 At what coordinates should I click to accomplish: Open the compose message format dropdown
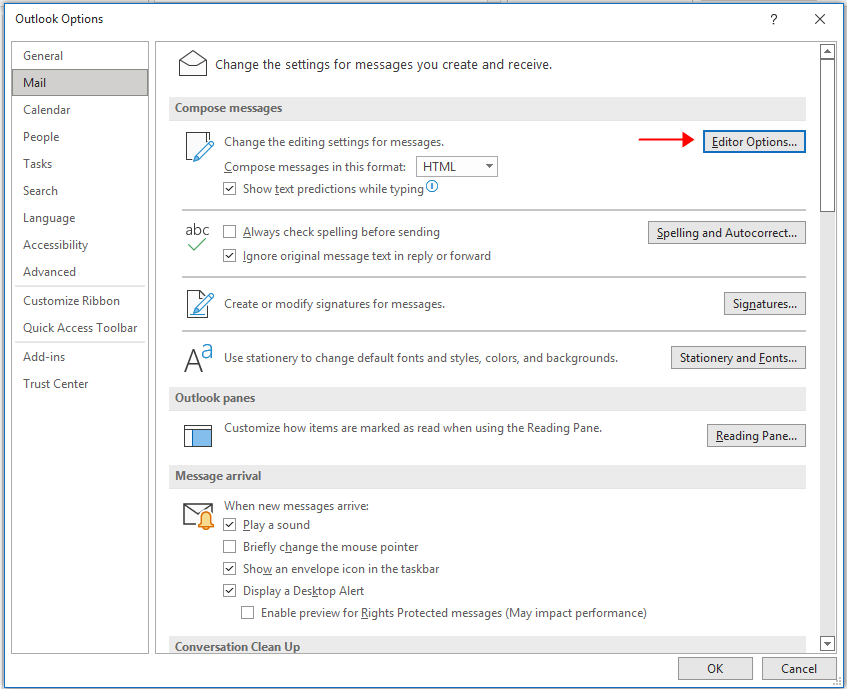tap(487, 166)
